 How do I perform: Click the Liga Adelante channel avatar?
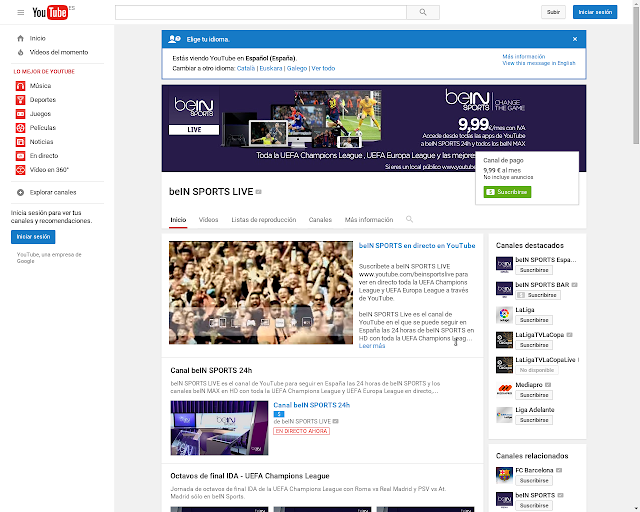[504, 415]
